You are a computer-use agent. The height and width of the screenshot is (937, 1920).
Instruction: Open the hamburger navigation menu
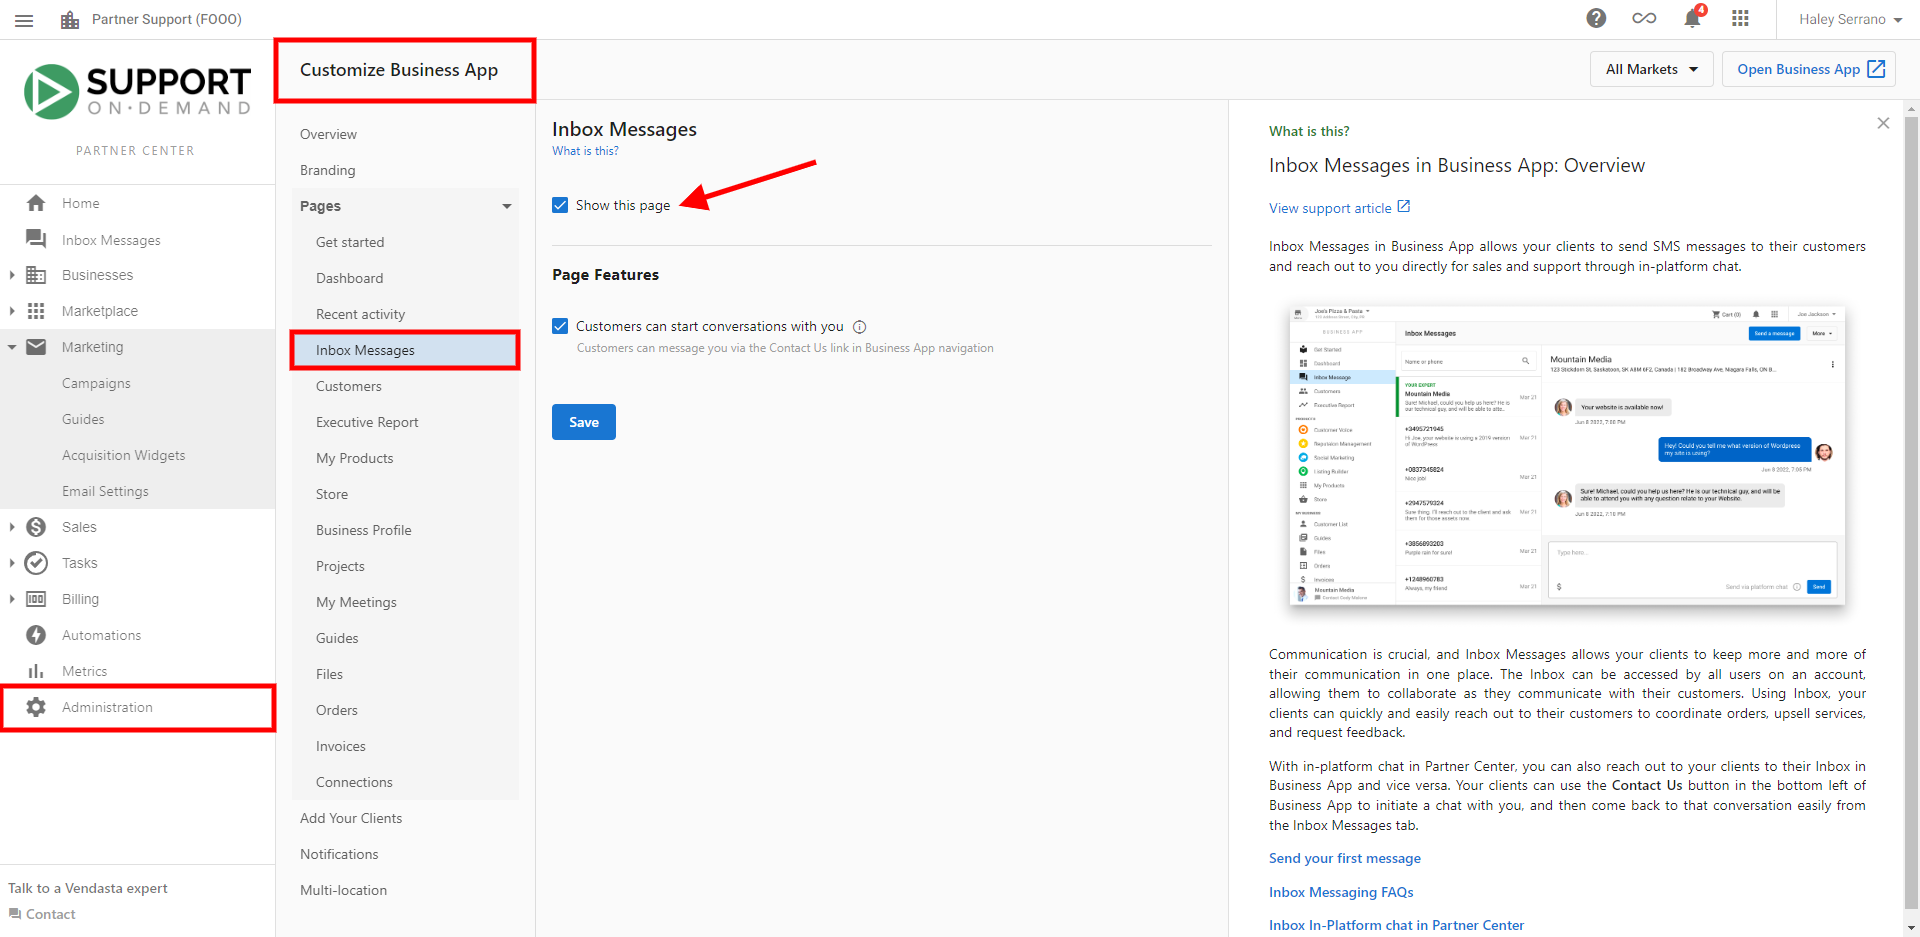click(24, 20)
